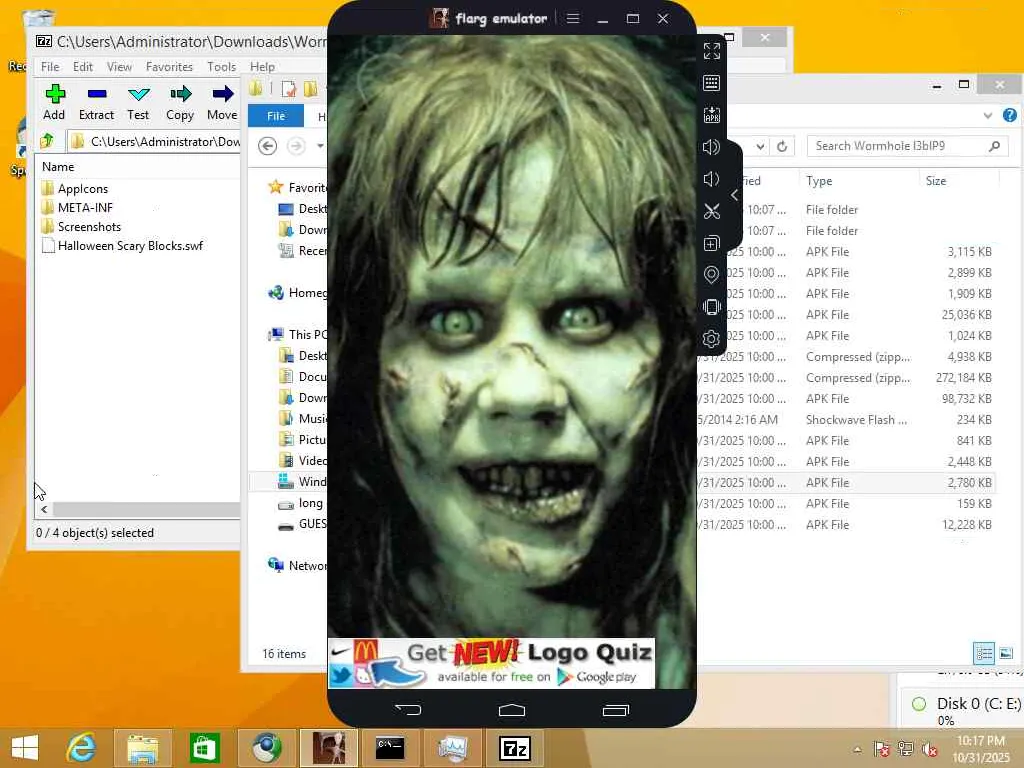Screen dimensions: 1024x768
Task: Open Command Prompt from taskbar
Action: tap(390, 748)
